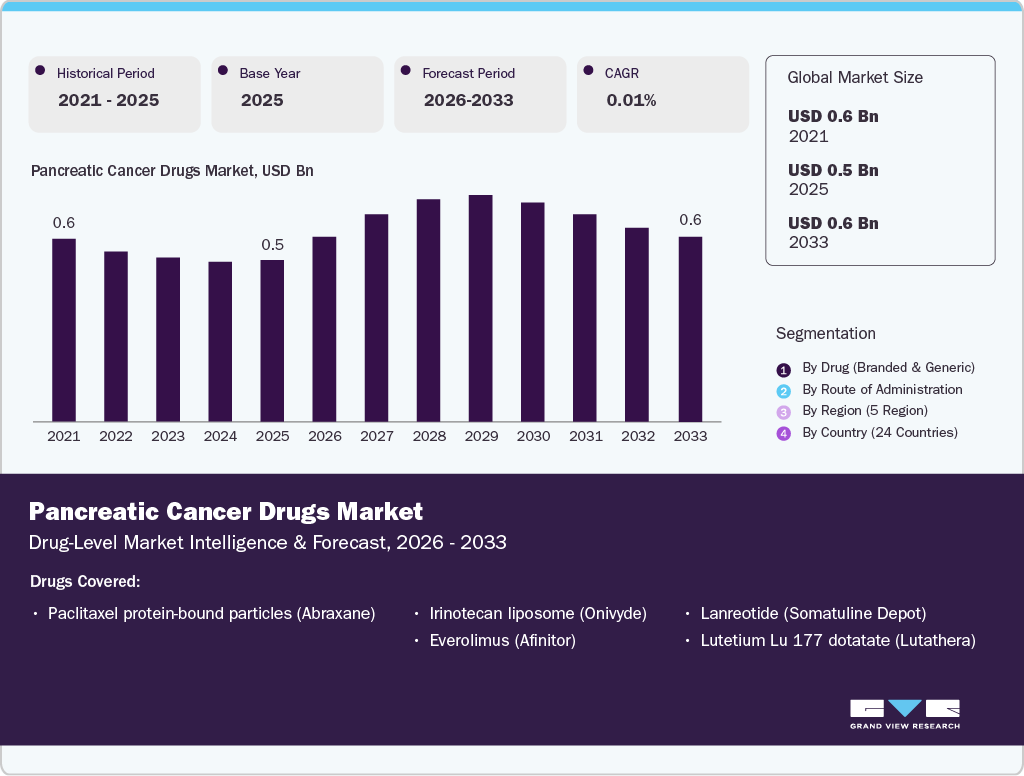Click the USD 0.6 Bn 2021 entry
This screenshot has height=776, width=1024.
point(833,126)
